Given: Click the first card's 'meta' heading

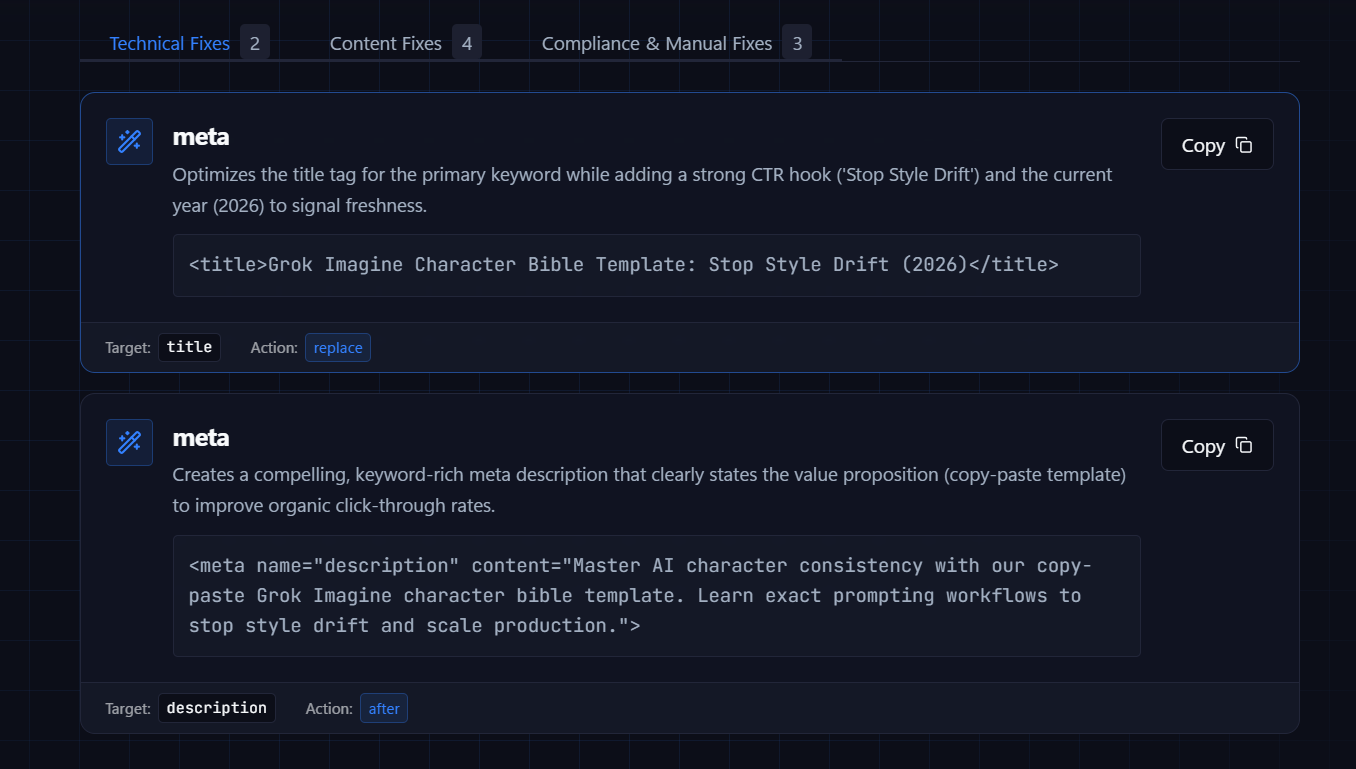Looking at the screenshot, I should click(201, 137).
